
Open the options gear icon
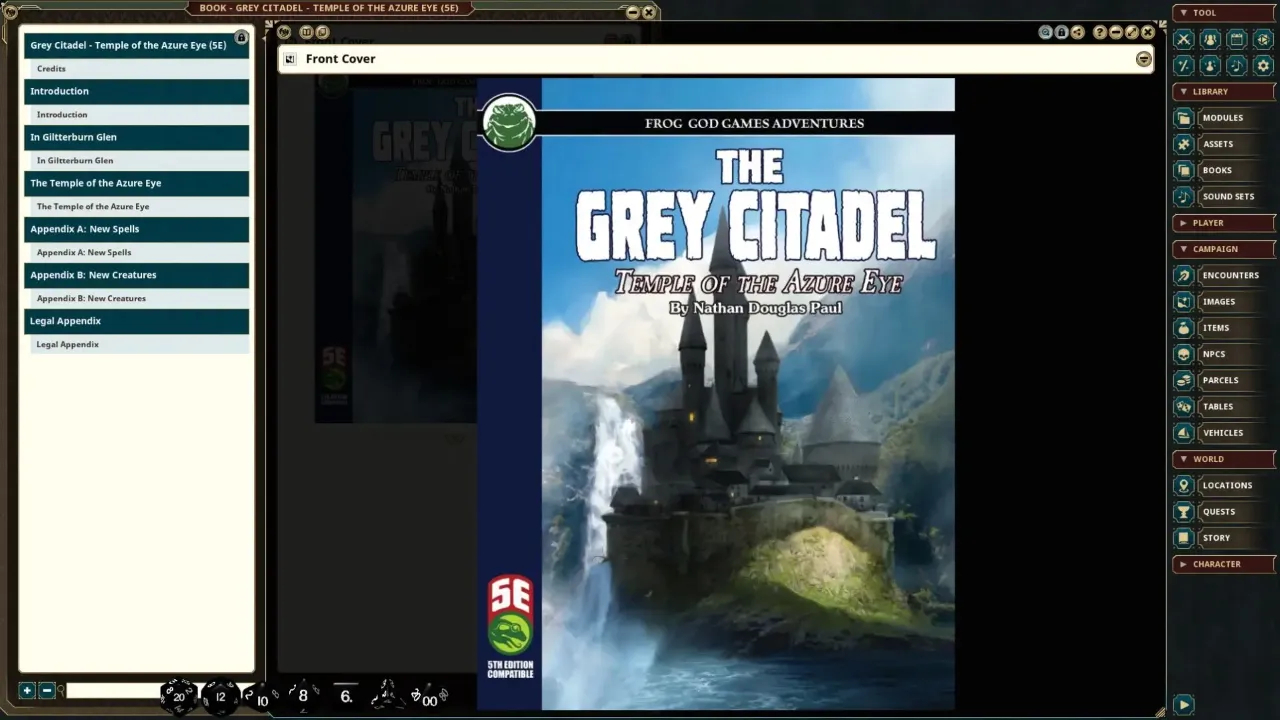pyautogui.click(x=1263, y=65)
